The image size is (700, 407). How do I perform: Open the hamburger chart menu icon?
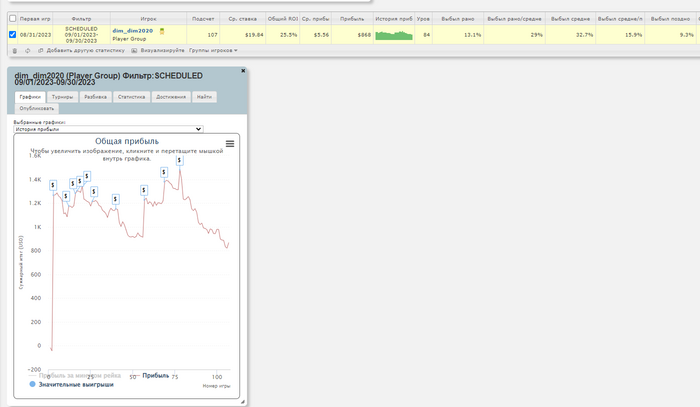click(230, 144)
